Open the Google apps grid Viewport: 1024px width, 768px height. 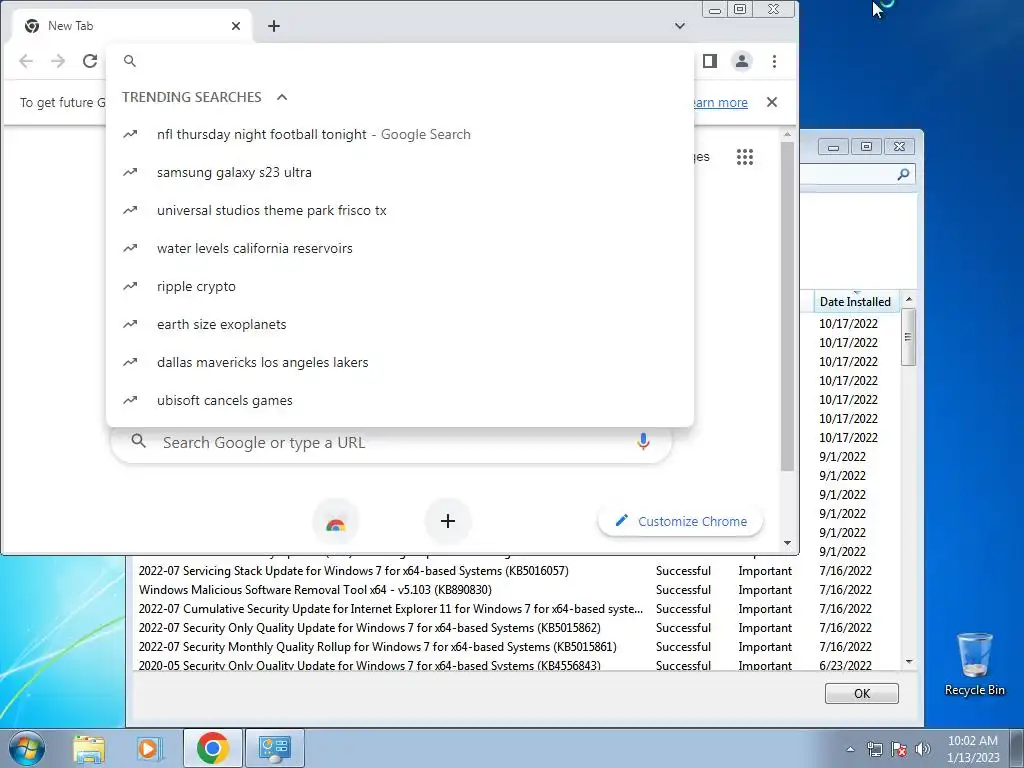(x=744, y=157)
